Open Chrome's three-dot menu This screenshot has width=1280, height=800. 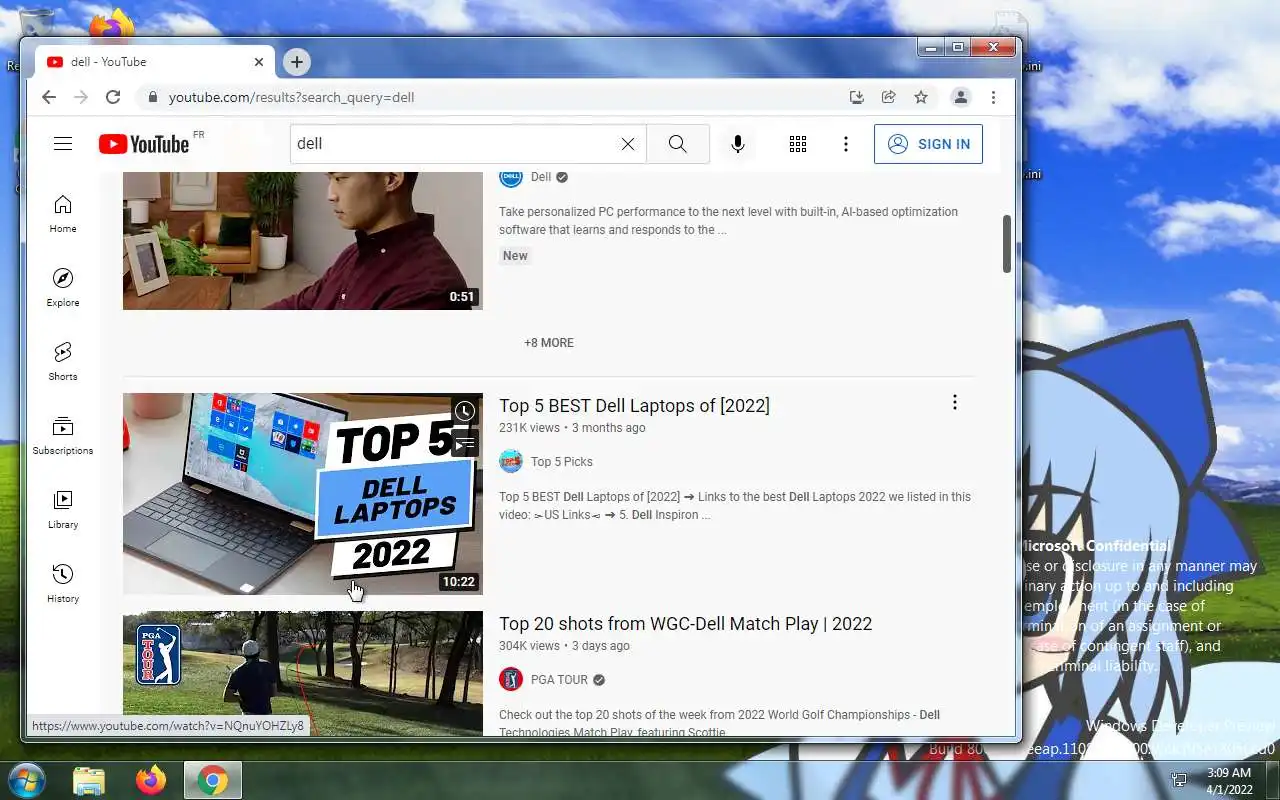click(993, 97)
